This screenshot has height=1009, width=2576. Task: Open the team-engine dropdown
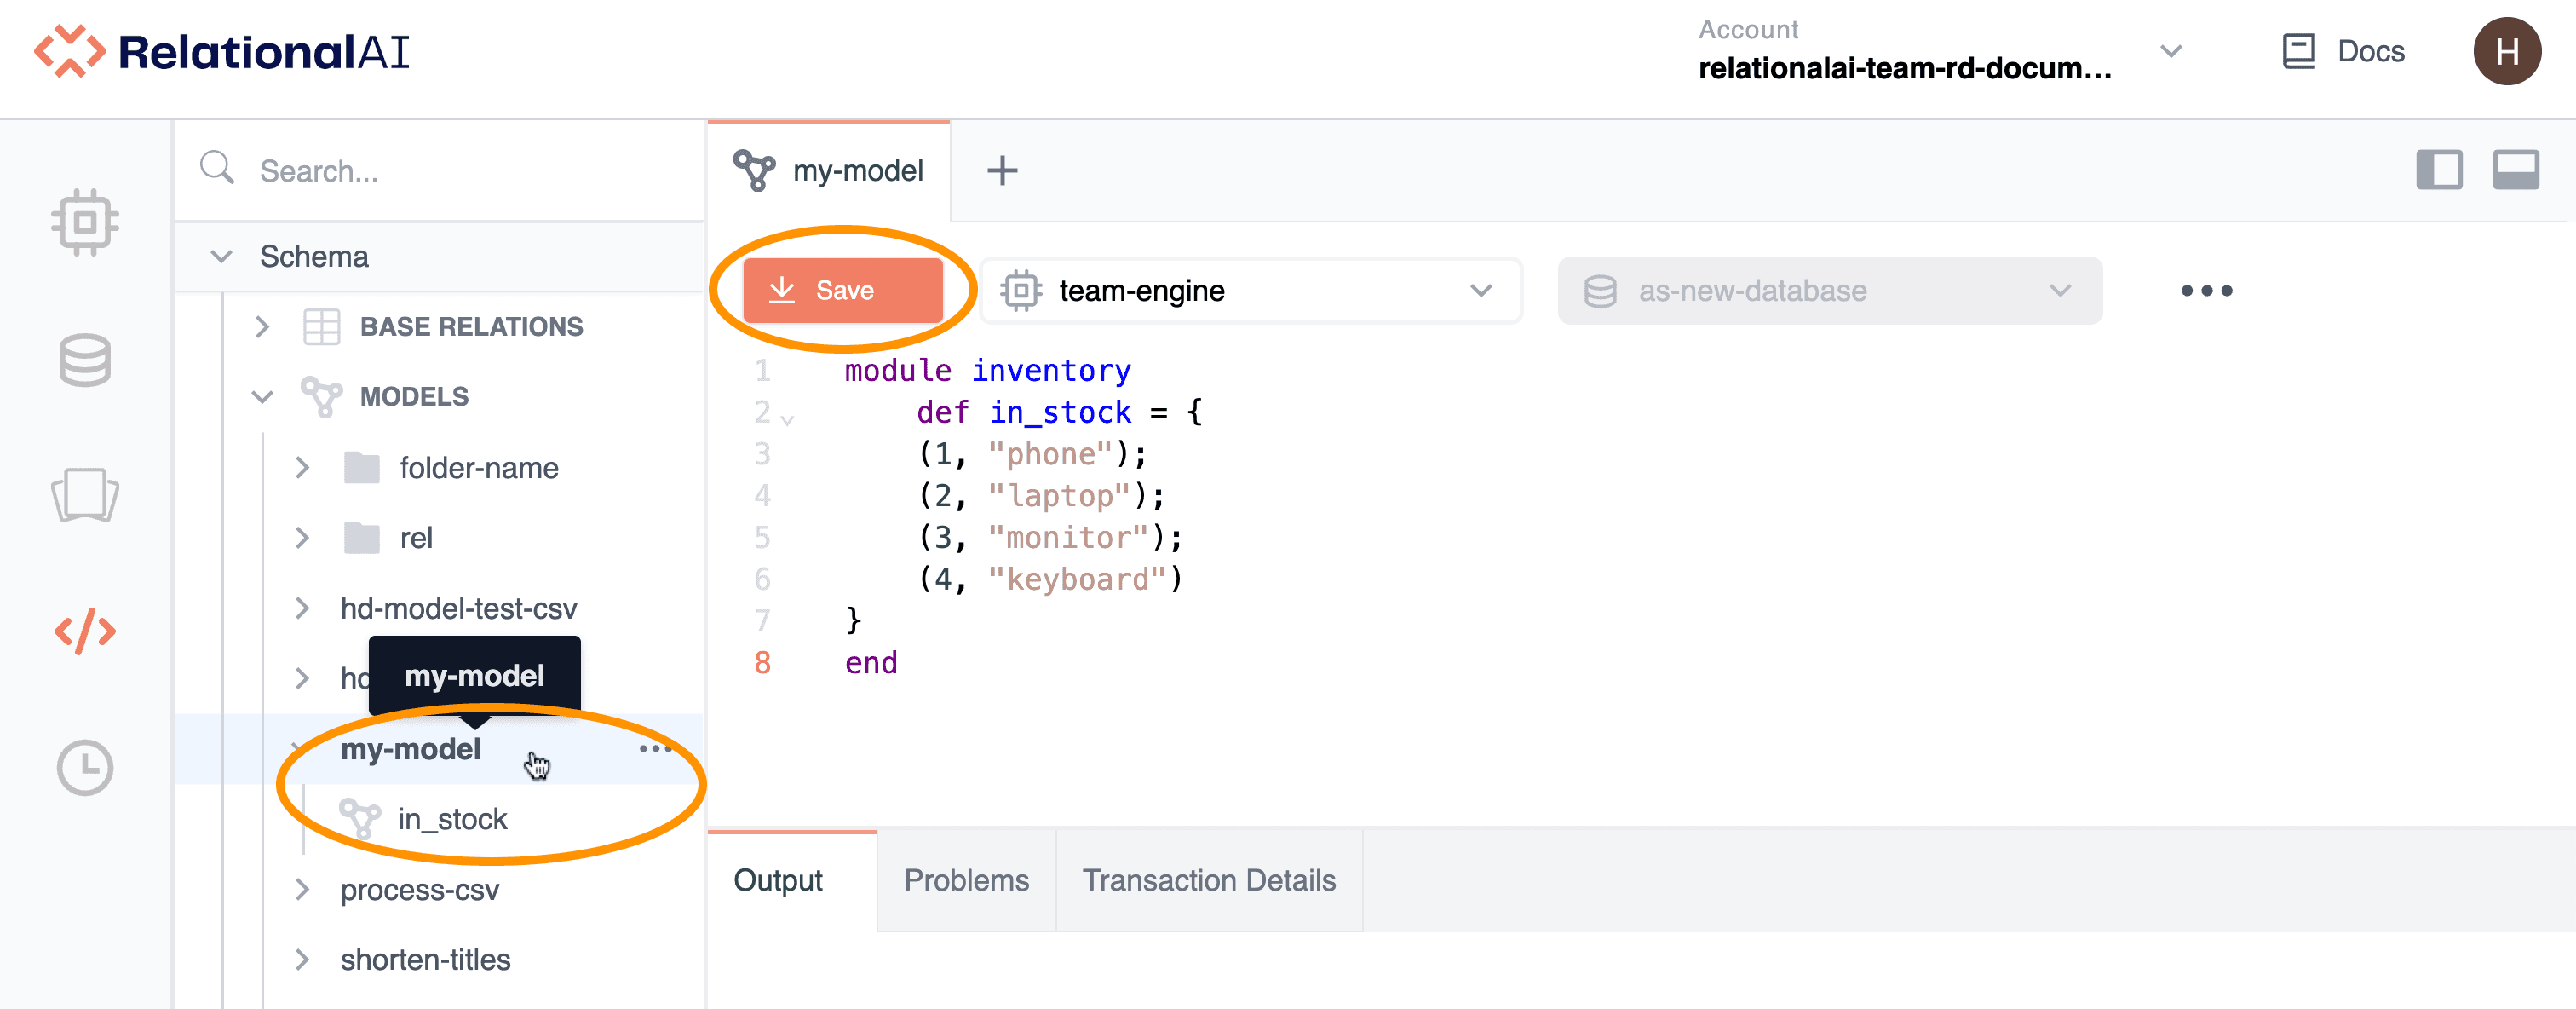click(1250, 291)
